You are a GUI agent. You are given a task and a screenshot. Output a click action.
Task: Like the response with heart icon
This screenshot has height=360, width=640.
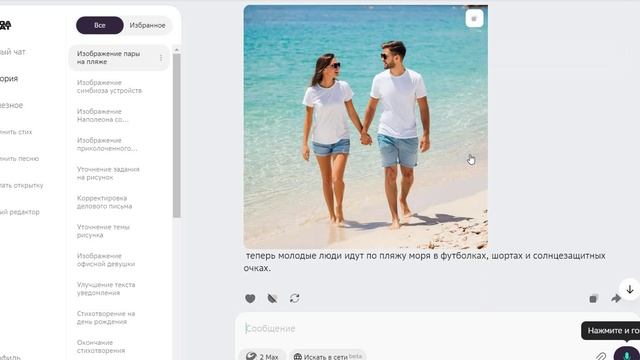tap(250, 298)
